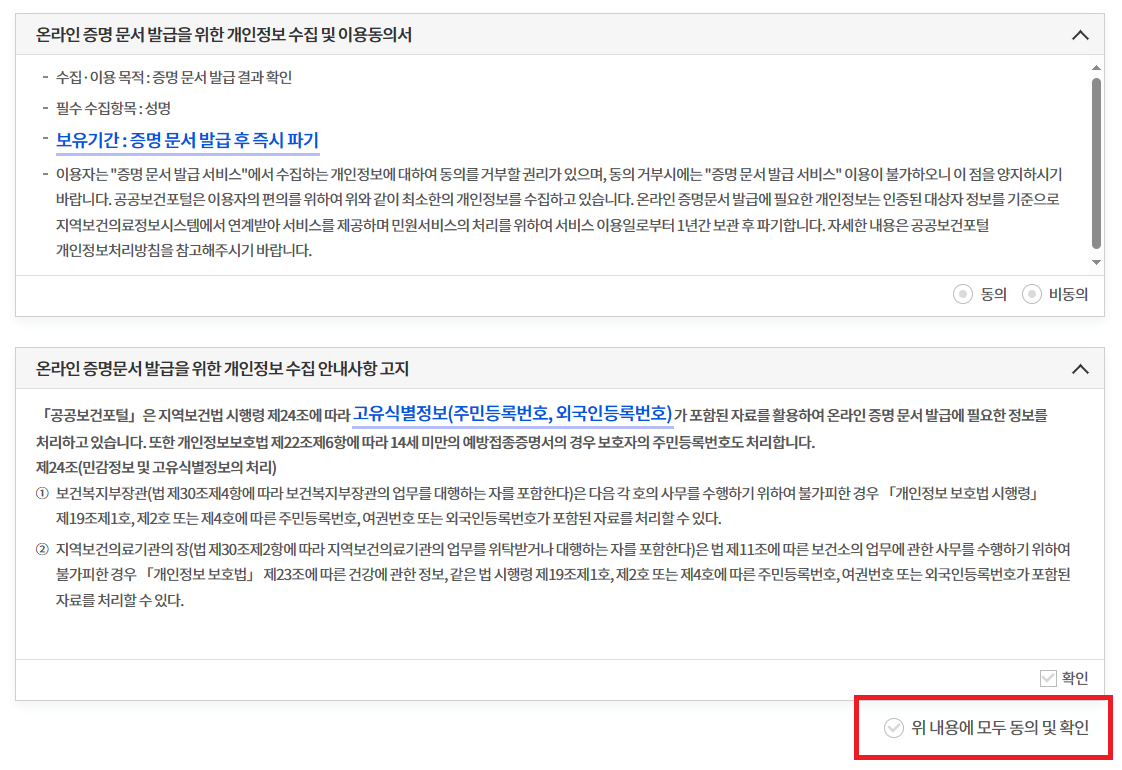1122x770 pixels.
Task: Click the 비동의 radio circle icon
Action: [x=1031, y=295]
